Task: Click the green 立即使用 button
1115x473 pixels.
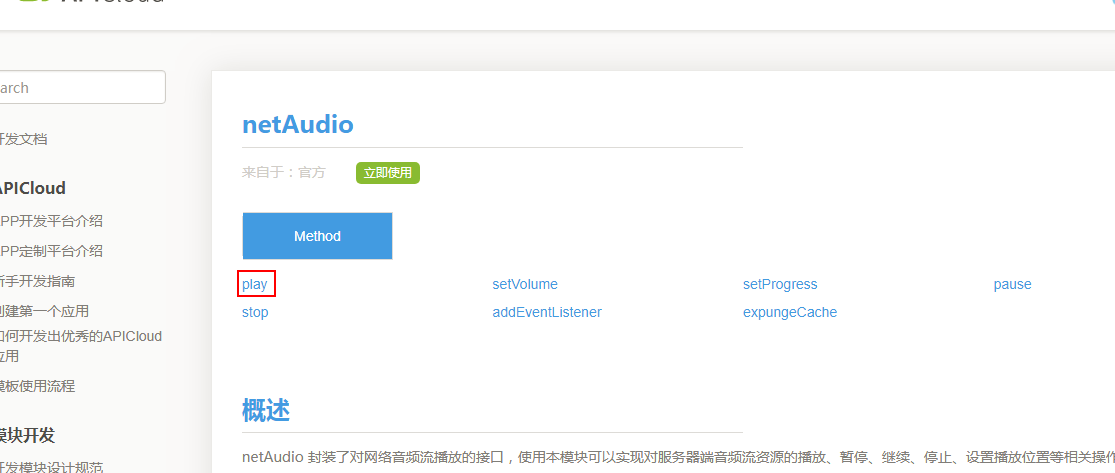Action: click(387, 173)
